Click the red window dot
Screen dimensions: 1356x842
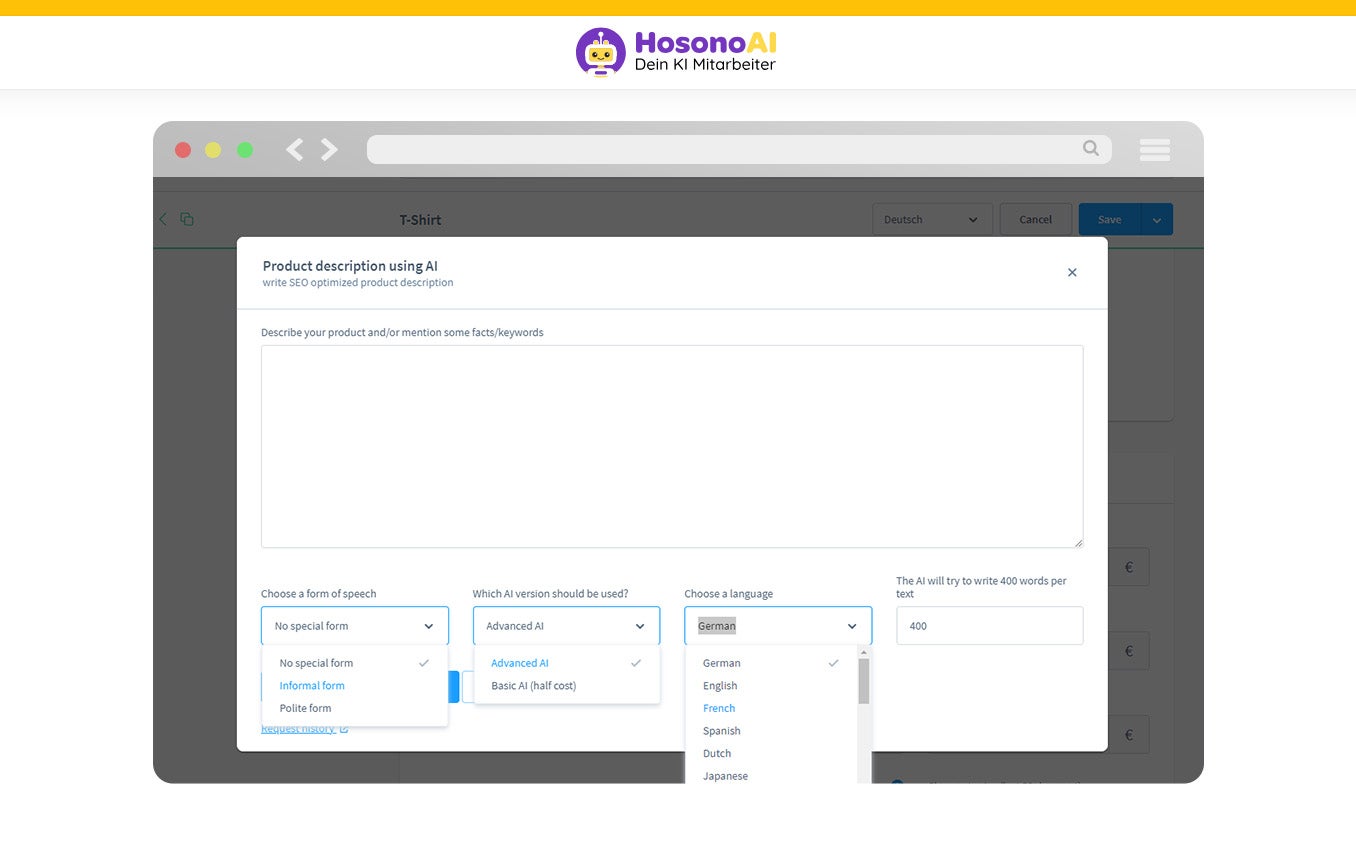[x=183, y=150]
